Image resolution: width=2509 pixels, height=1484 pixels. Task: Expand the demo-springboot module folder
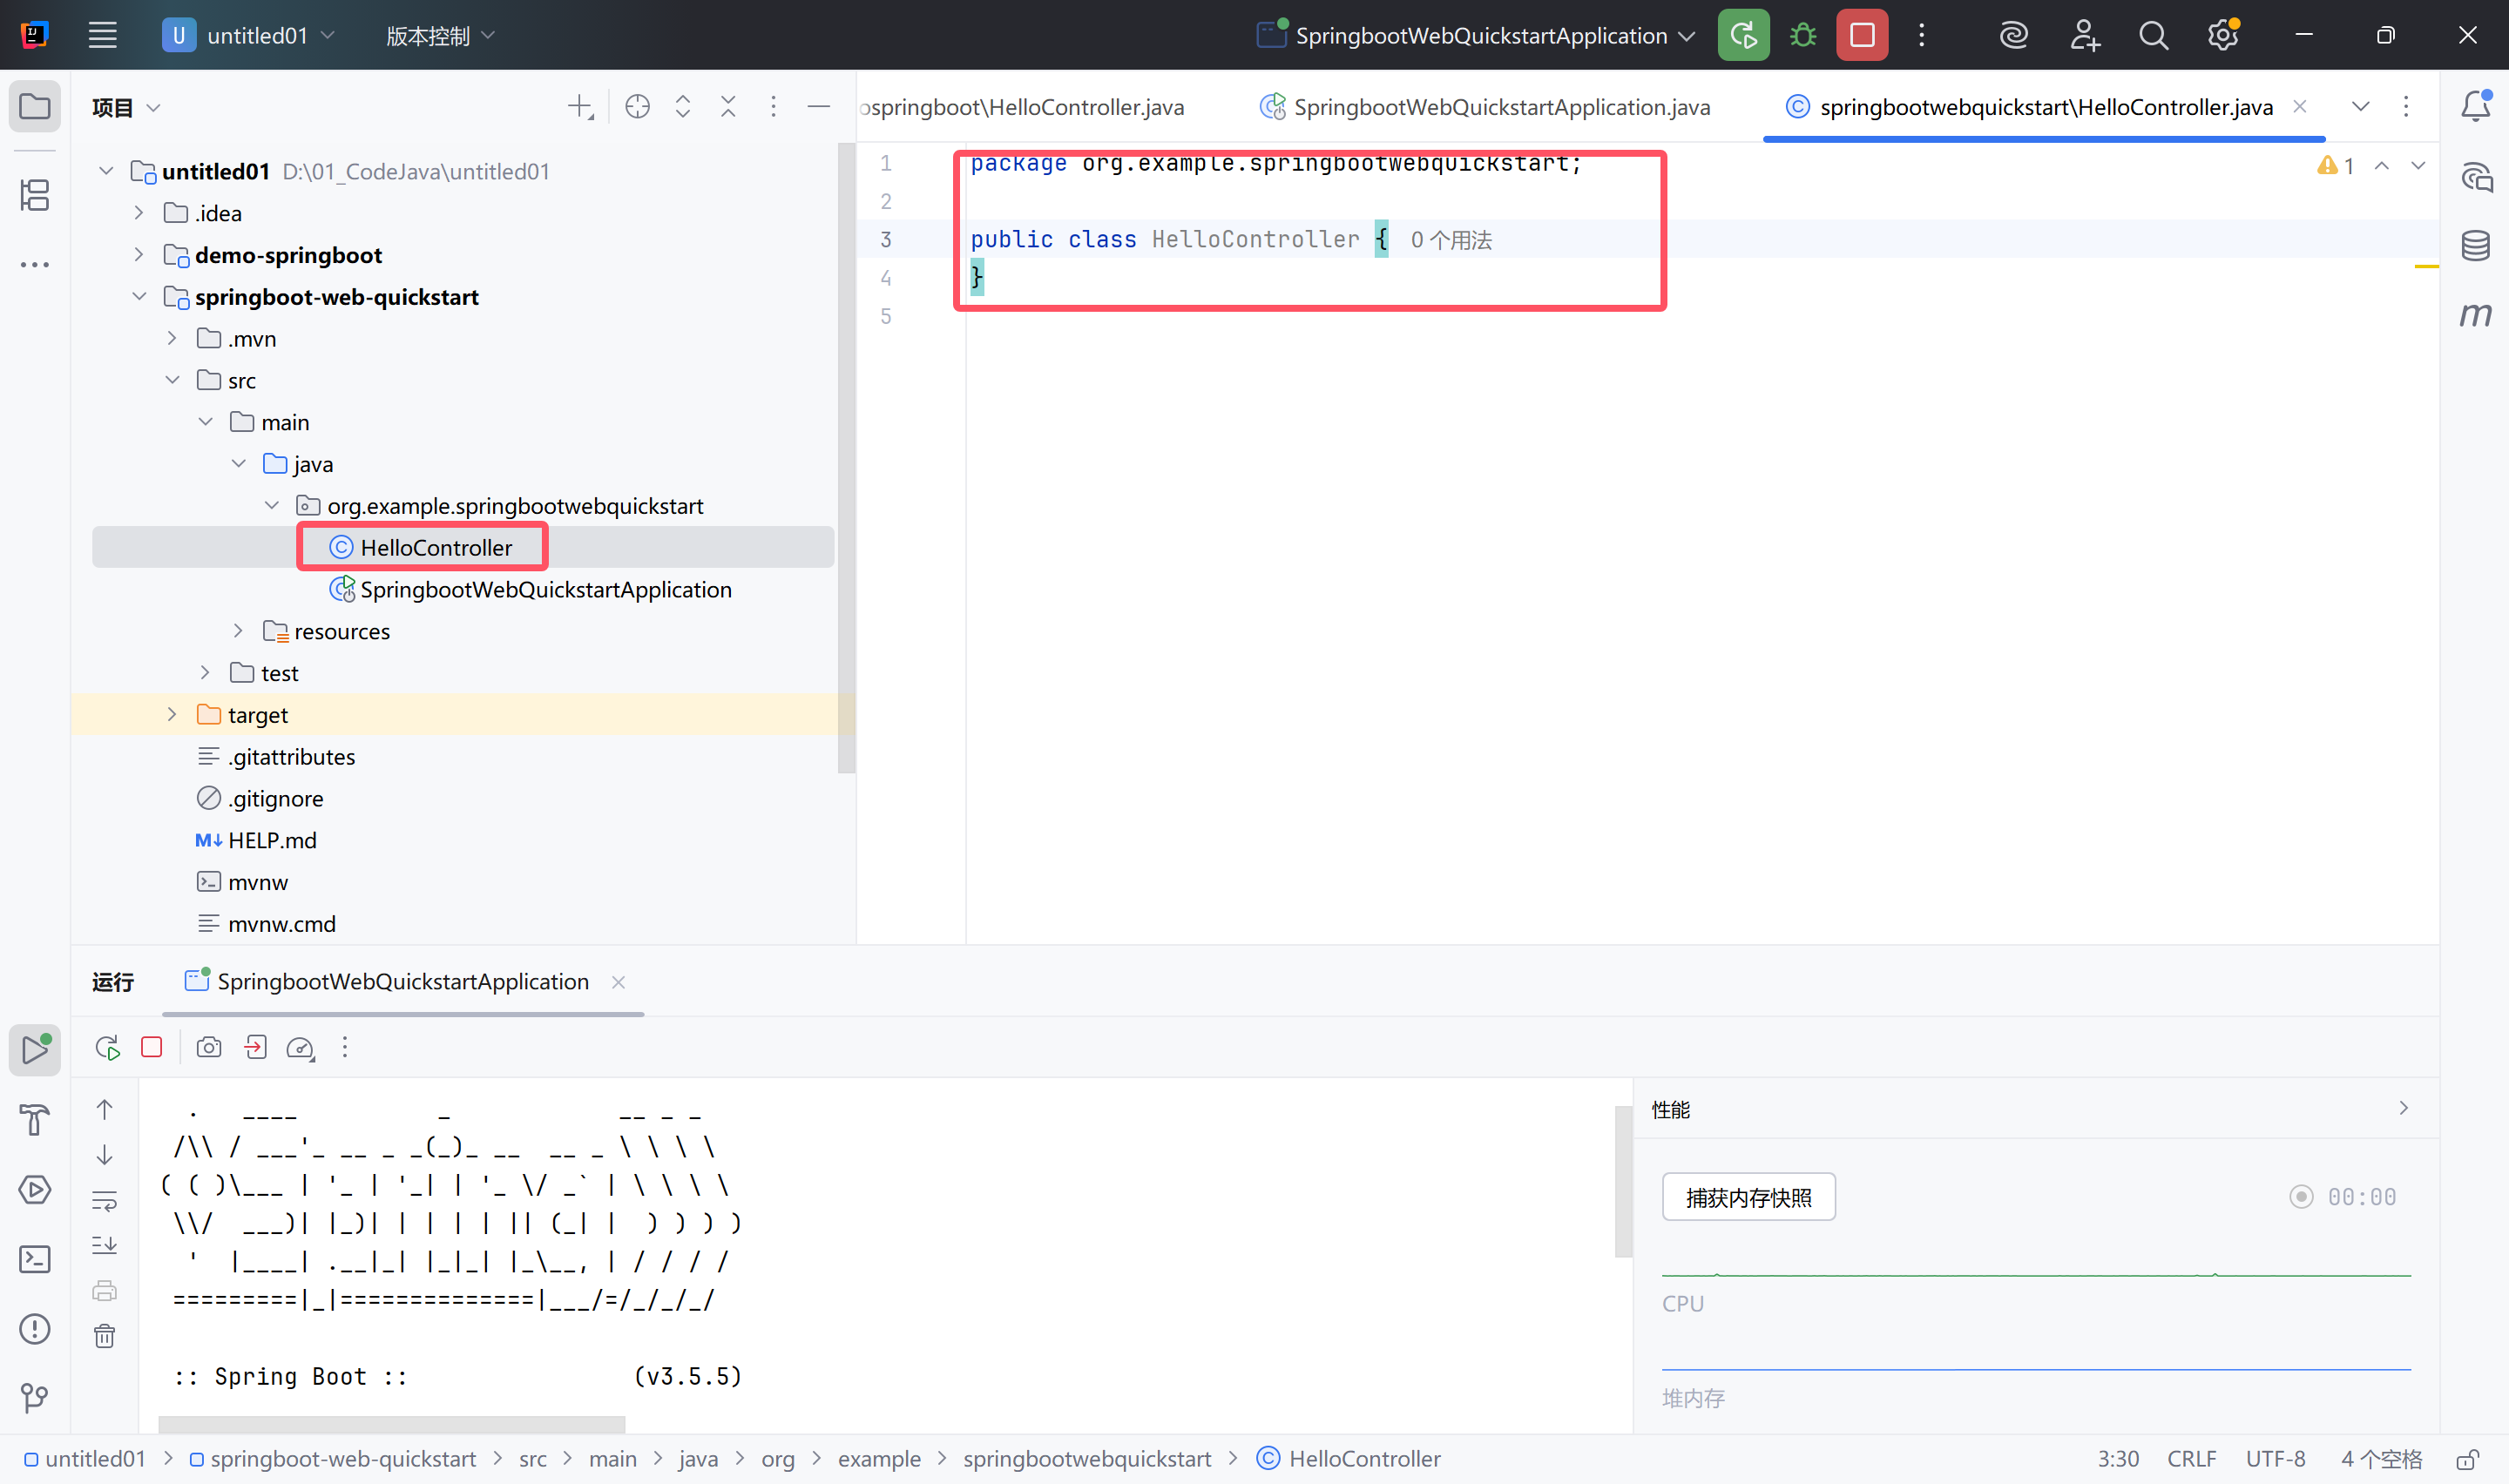tap(139, 255)
